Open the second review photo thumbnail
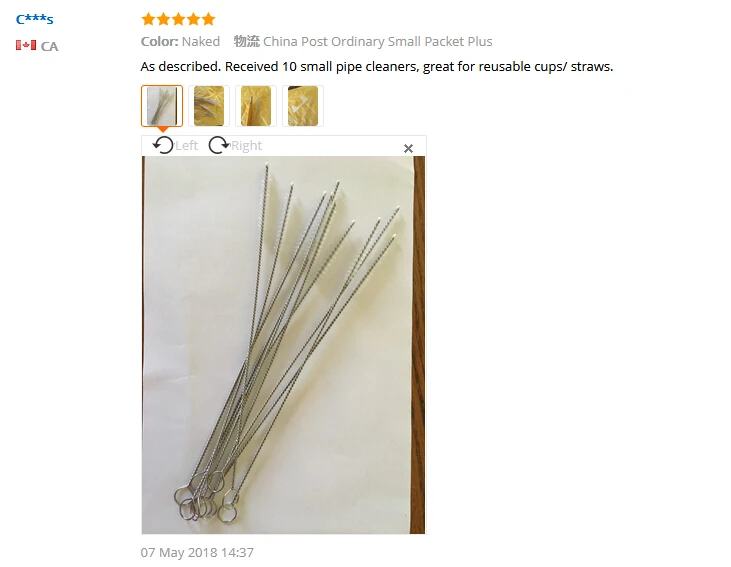The height and width of the screenshot is (567, 731). [209, 106]
